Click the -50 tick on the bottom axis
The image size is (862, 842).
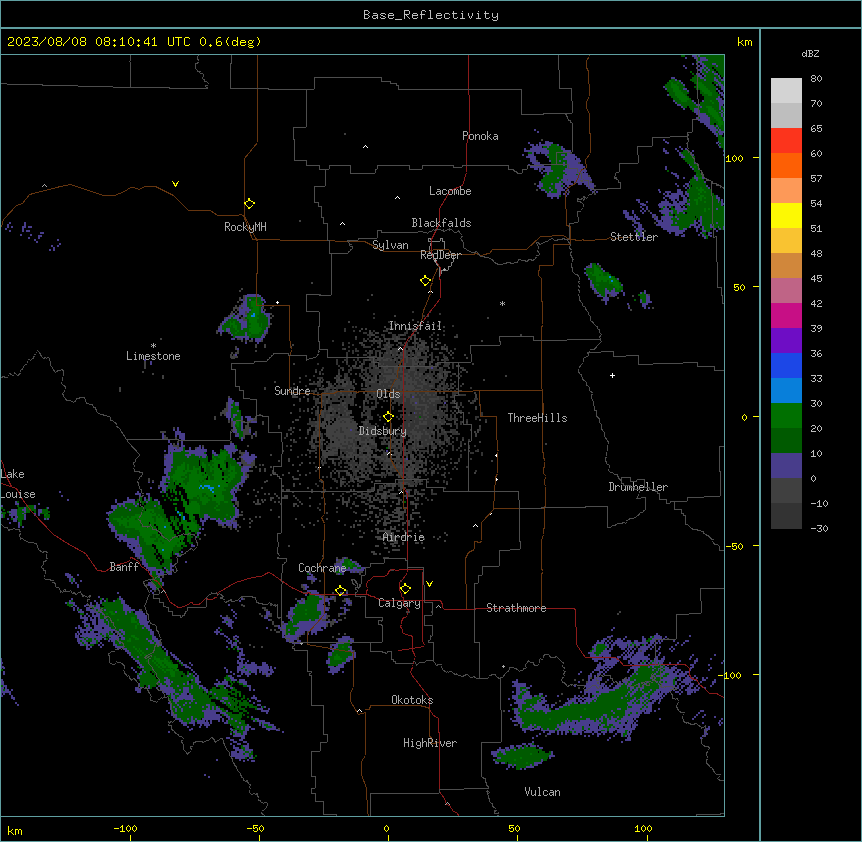click(255, 828)
